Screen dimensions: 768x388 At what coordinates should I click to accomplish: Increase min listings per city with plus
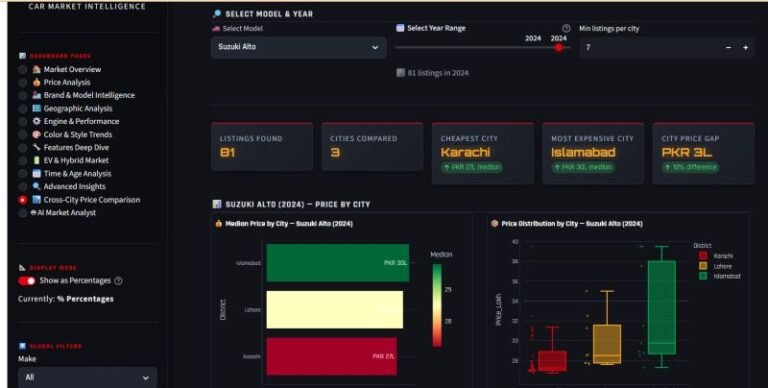(x=745, y=48)
